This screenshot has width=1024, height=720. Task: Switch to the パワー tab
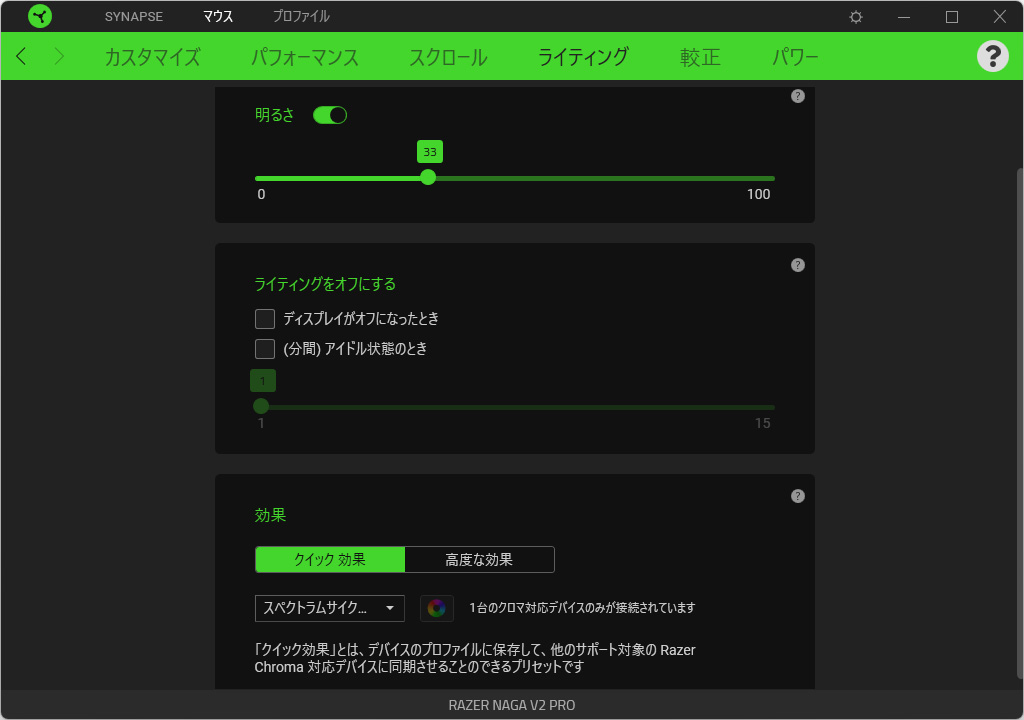(795, 57)
